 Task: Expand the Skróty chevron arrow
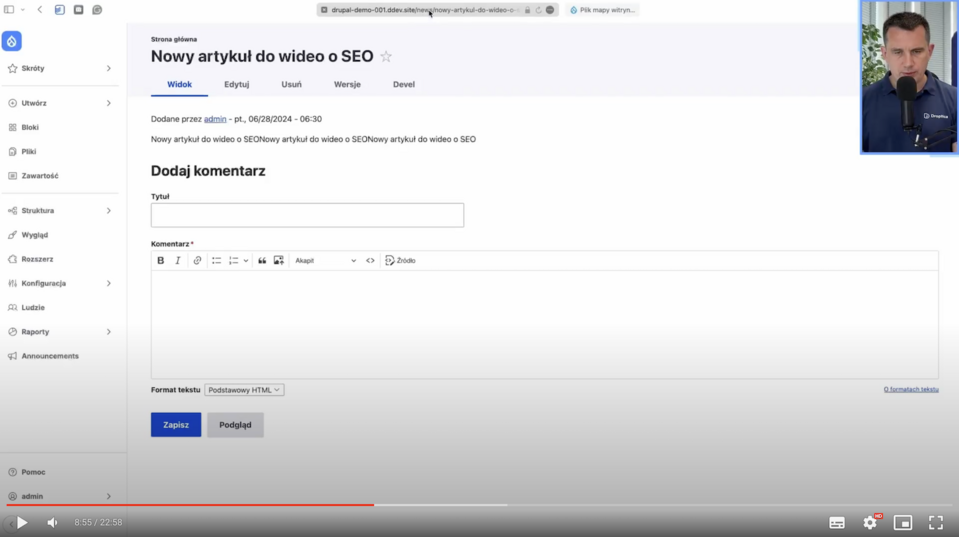tap(109, 69)
